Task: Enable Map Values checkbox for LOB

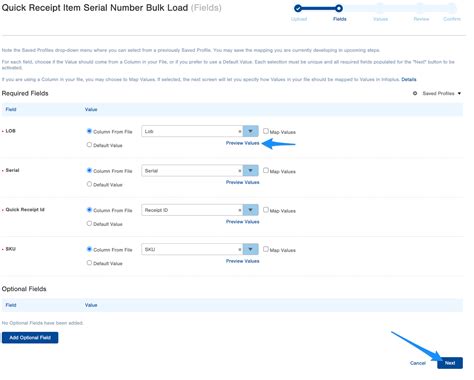Action: (x=266, y=131)
